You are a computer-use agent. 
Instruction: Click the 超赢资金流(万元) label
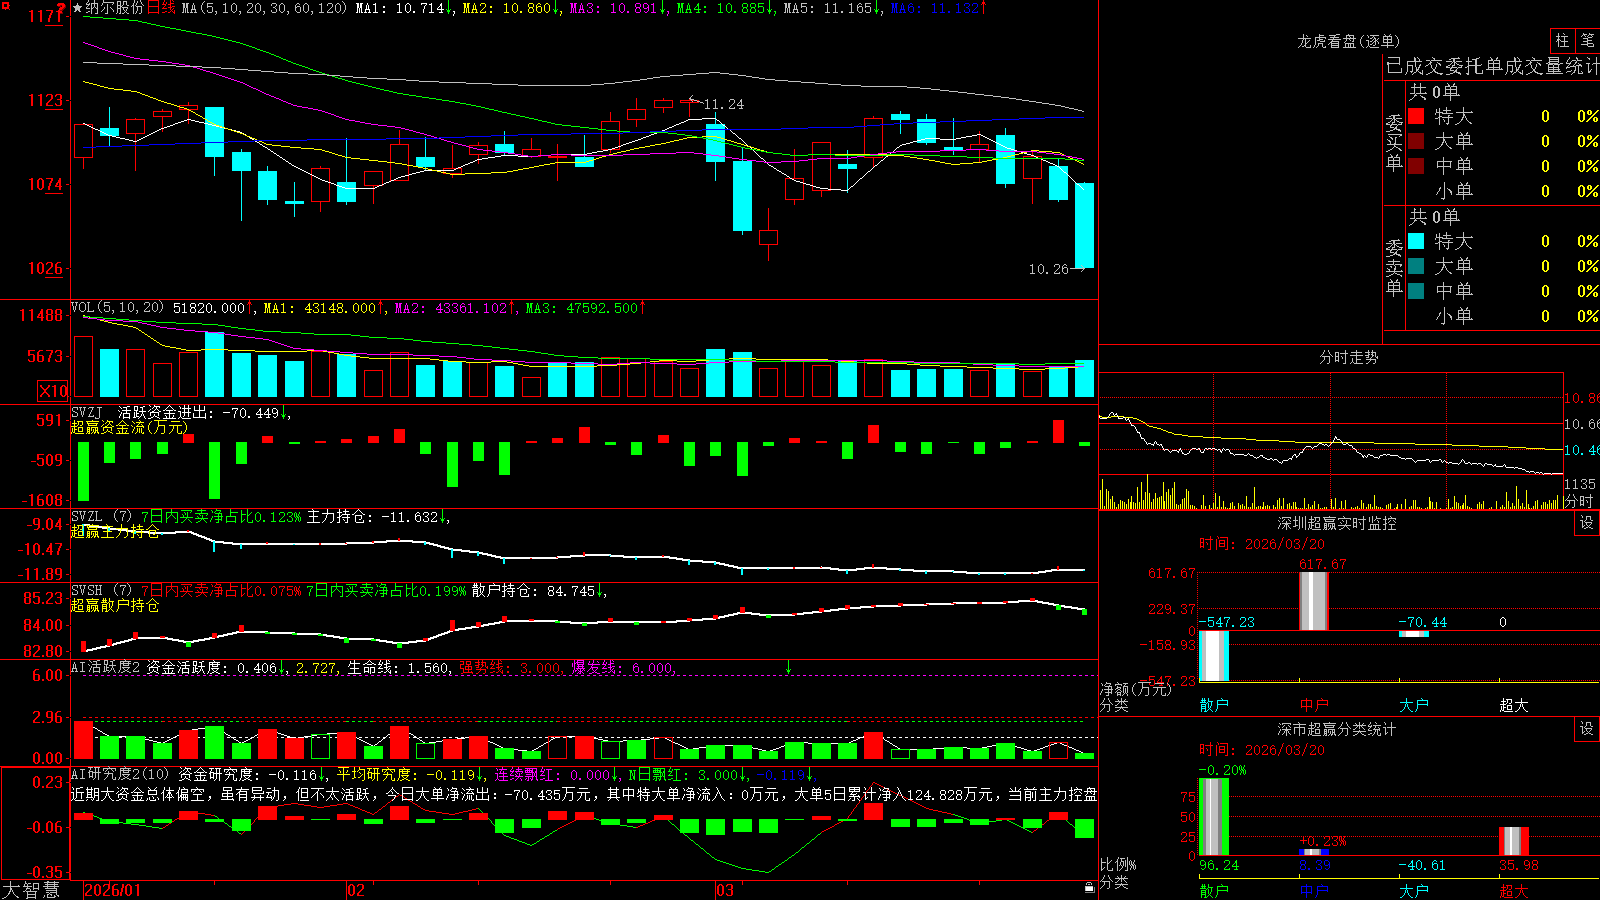(129, 427)
